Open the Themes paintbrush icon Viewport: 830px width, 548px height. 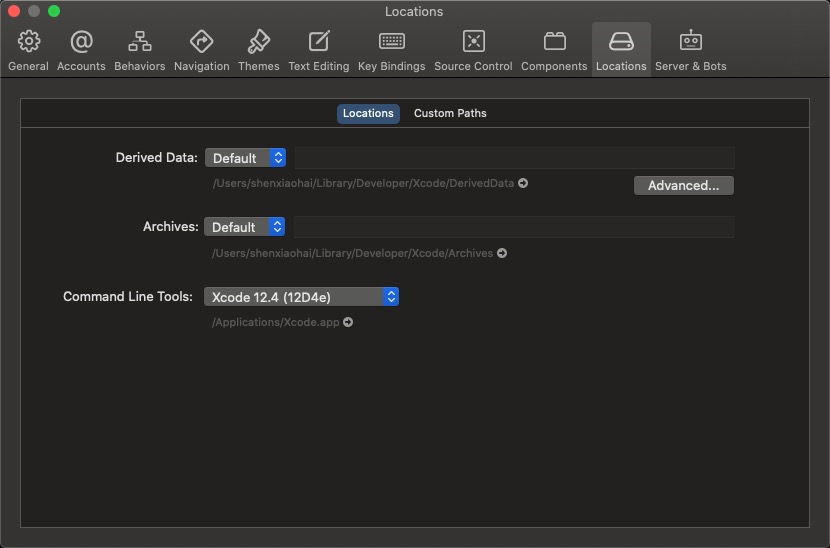coord(259,41)
